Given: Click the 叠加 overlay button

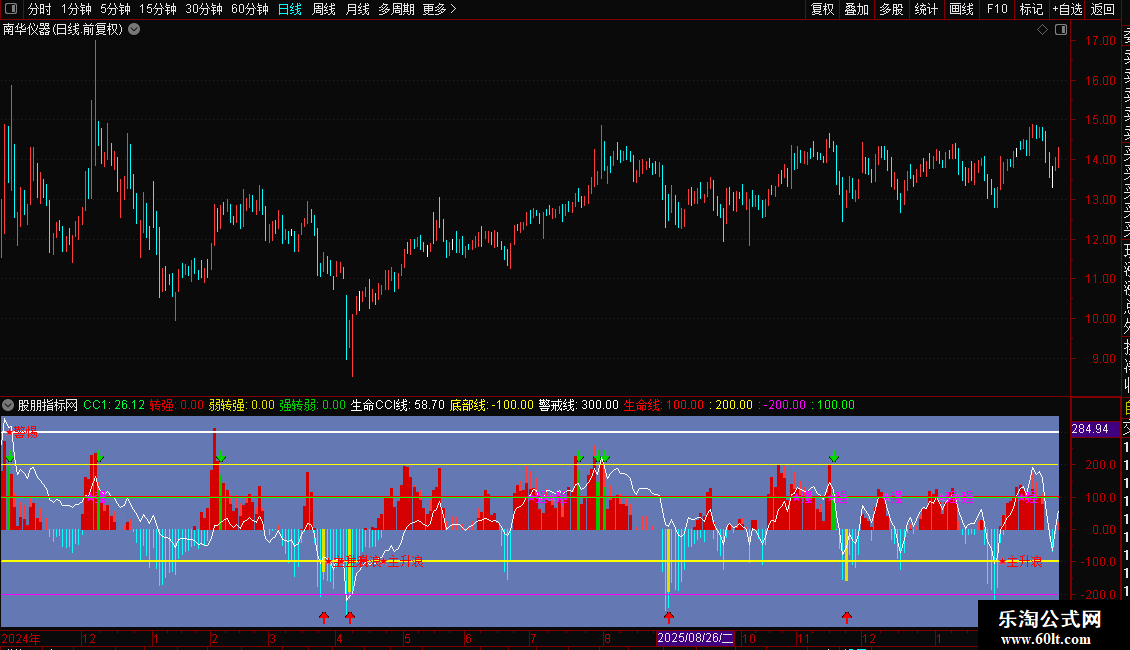Looking at the screenshot, I should click(857, 9).
